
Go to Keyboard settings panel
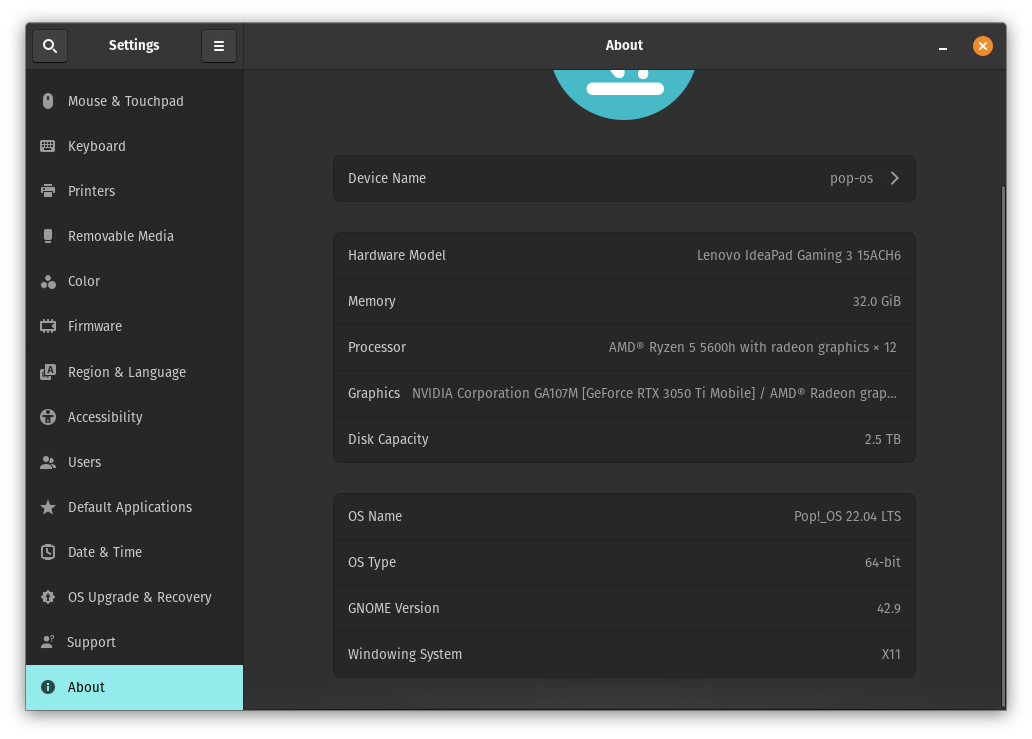tap(134, 146)
